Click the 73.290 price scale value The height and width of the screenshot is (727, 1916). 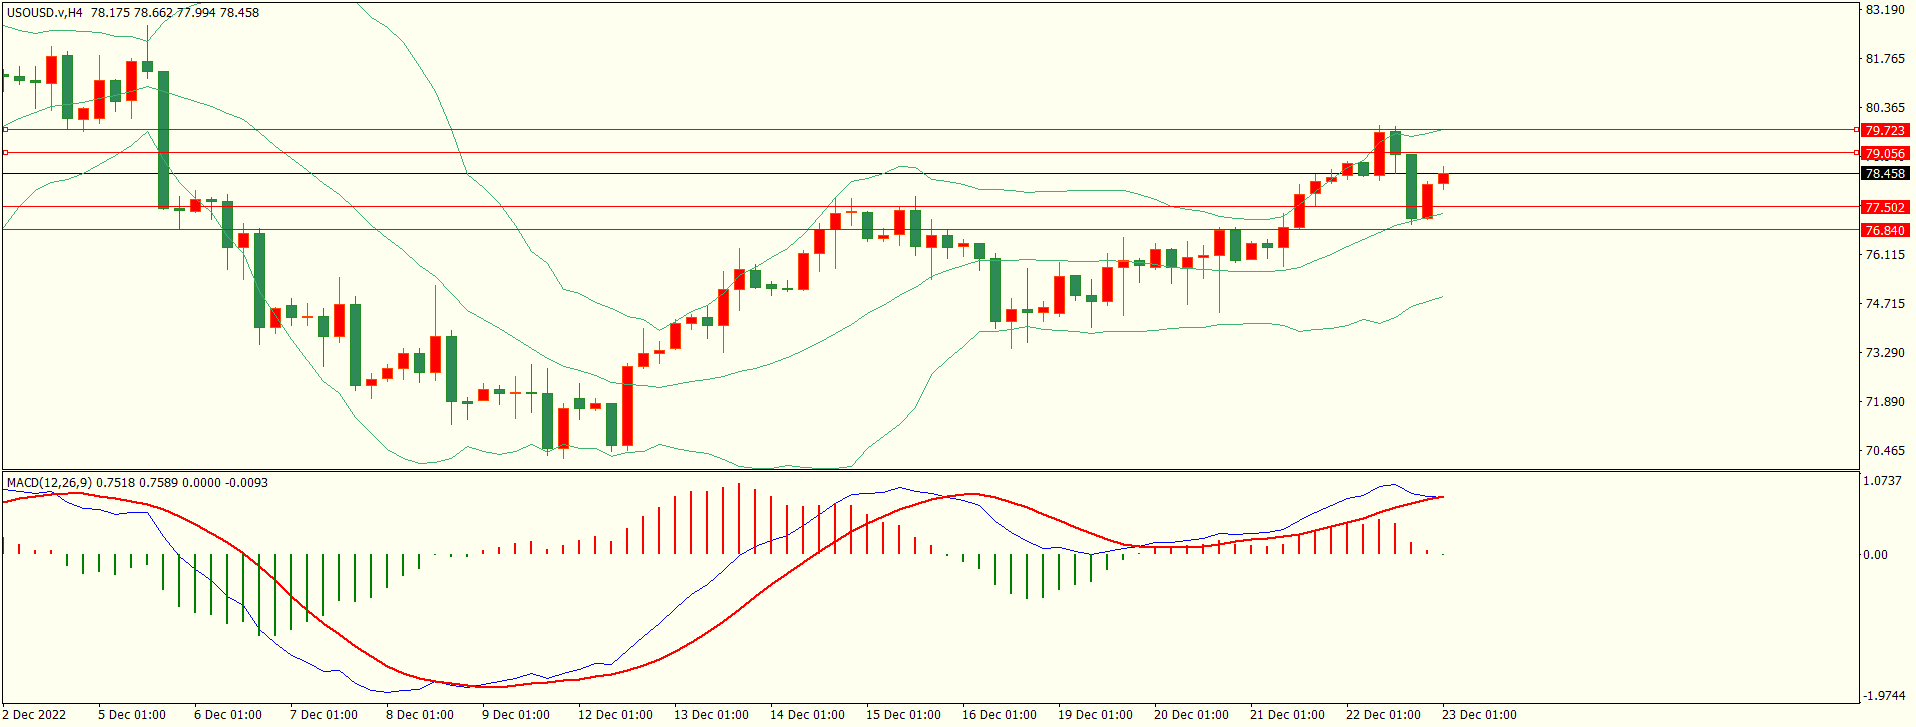pyautogui.click(x=1885, y=353)
